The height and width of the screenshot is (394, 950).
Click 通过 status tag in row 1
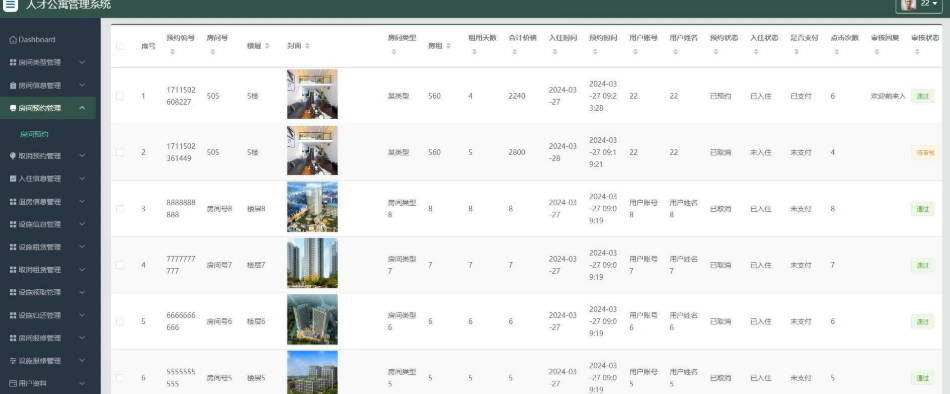click(x=922, y=96)
